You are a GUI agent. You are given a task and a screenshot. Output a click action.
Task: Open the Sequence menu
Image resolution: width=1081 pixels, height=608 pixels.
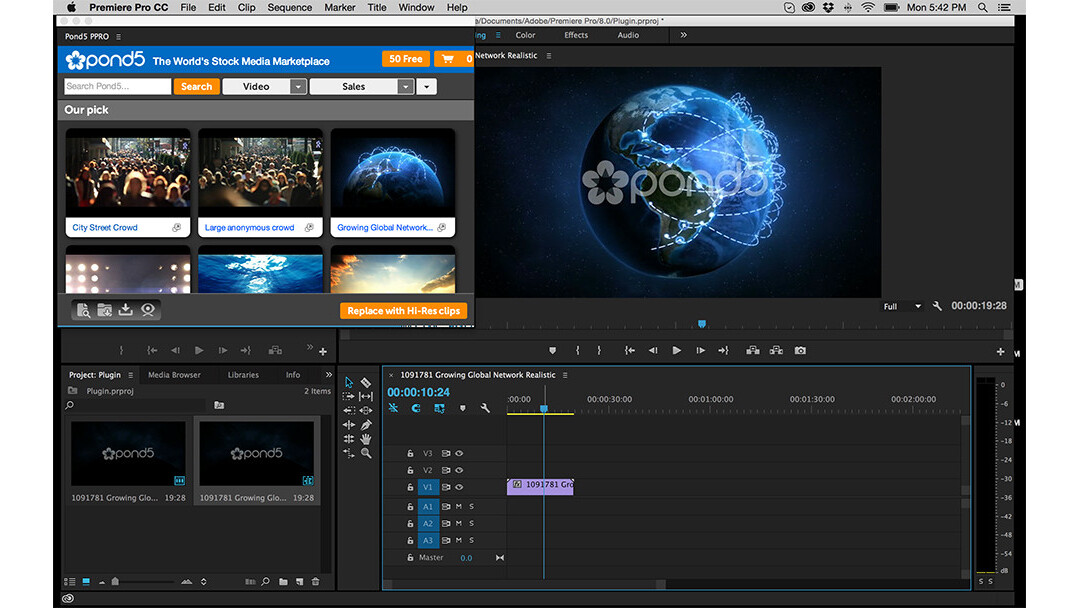(289, 7)
